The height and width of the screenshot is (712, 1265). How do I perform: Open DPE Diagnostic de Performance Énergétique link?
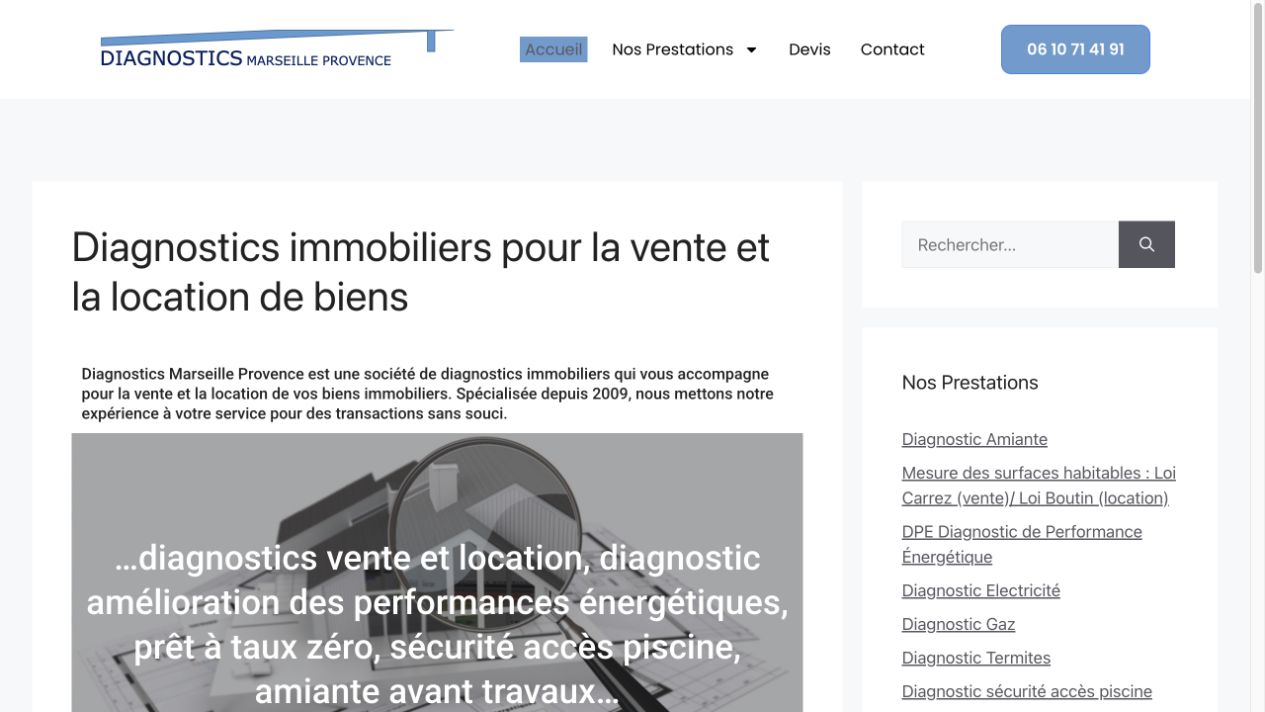click(1021, 544)
